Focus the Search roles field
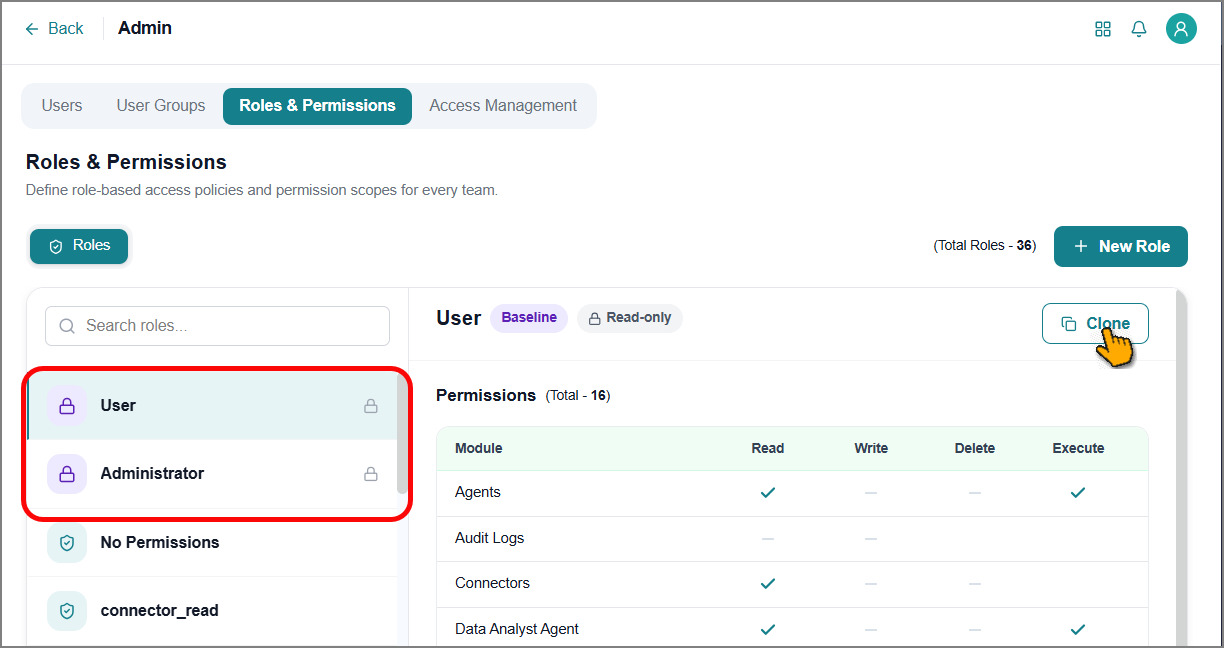Screen dimensions: 1224x648 tap(217, 326)
